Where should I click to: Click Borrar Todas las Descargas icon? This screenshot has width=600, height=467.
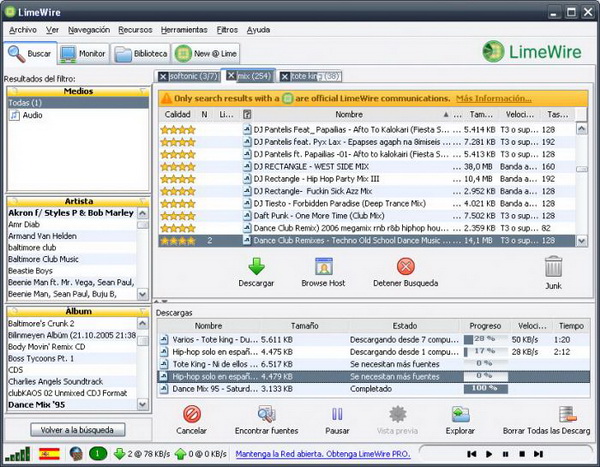pos(567,414)
